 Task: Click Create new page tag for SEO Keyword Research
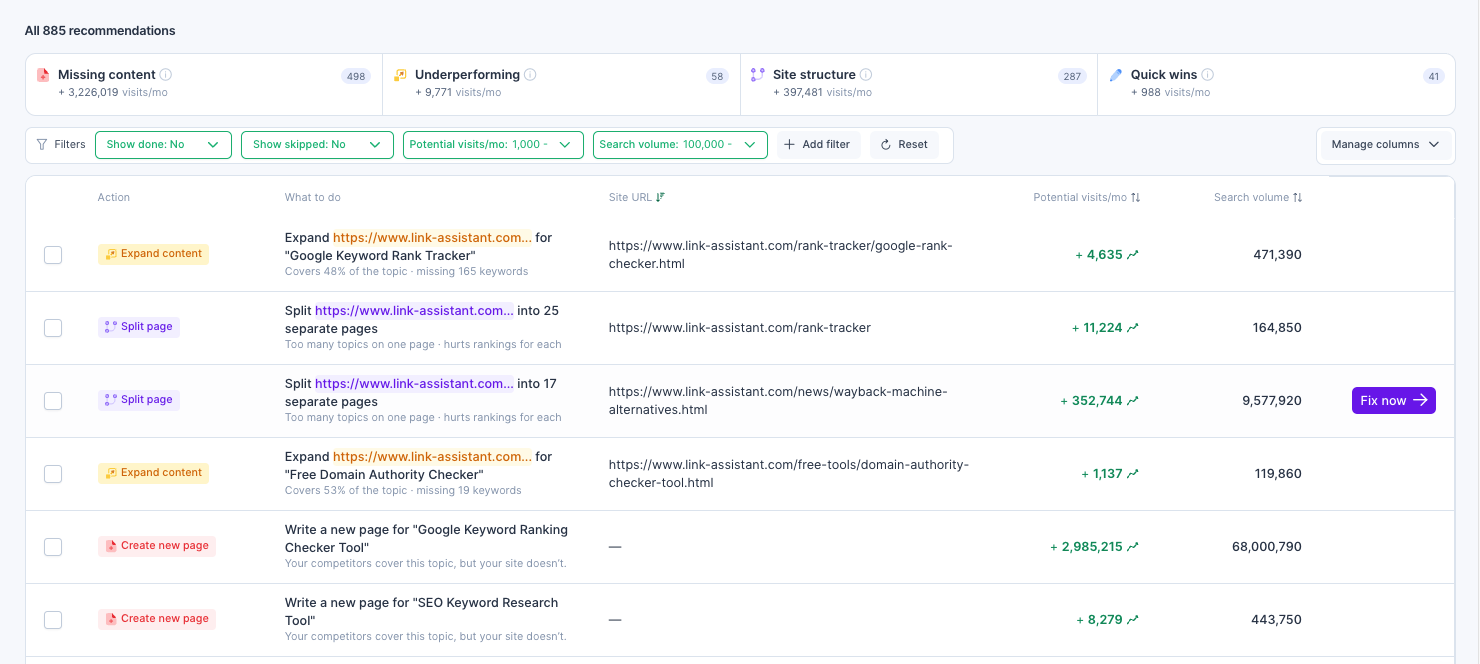[157, 619]
